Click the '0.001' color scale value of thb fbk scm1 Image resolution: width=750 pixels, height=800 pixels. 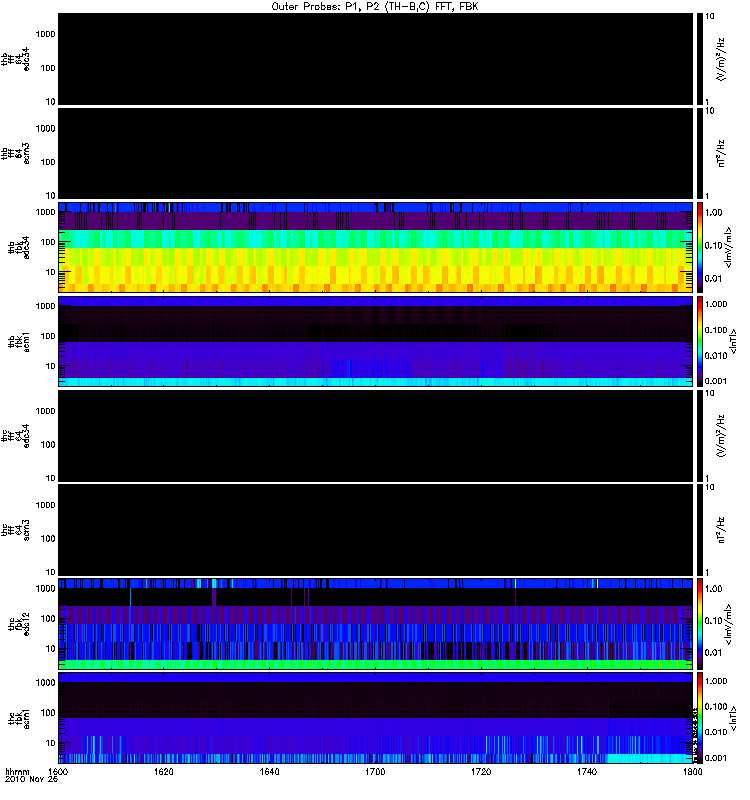click(715, 381)
